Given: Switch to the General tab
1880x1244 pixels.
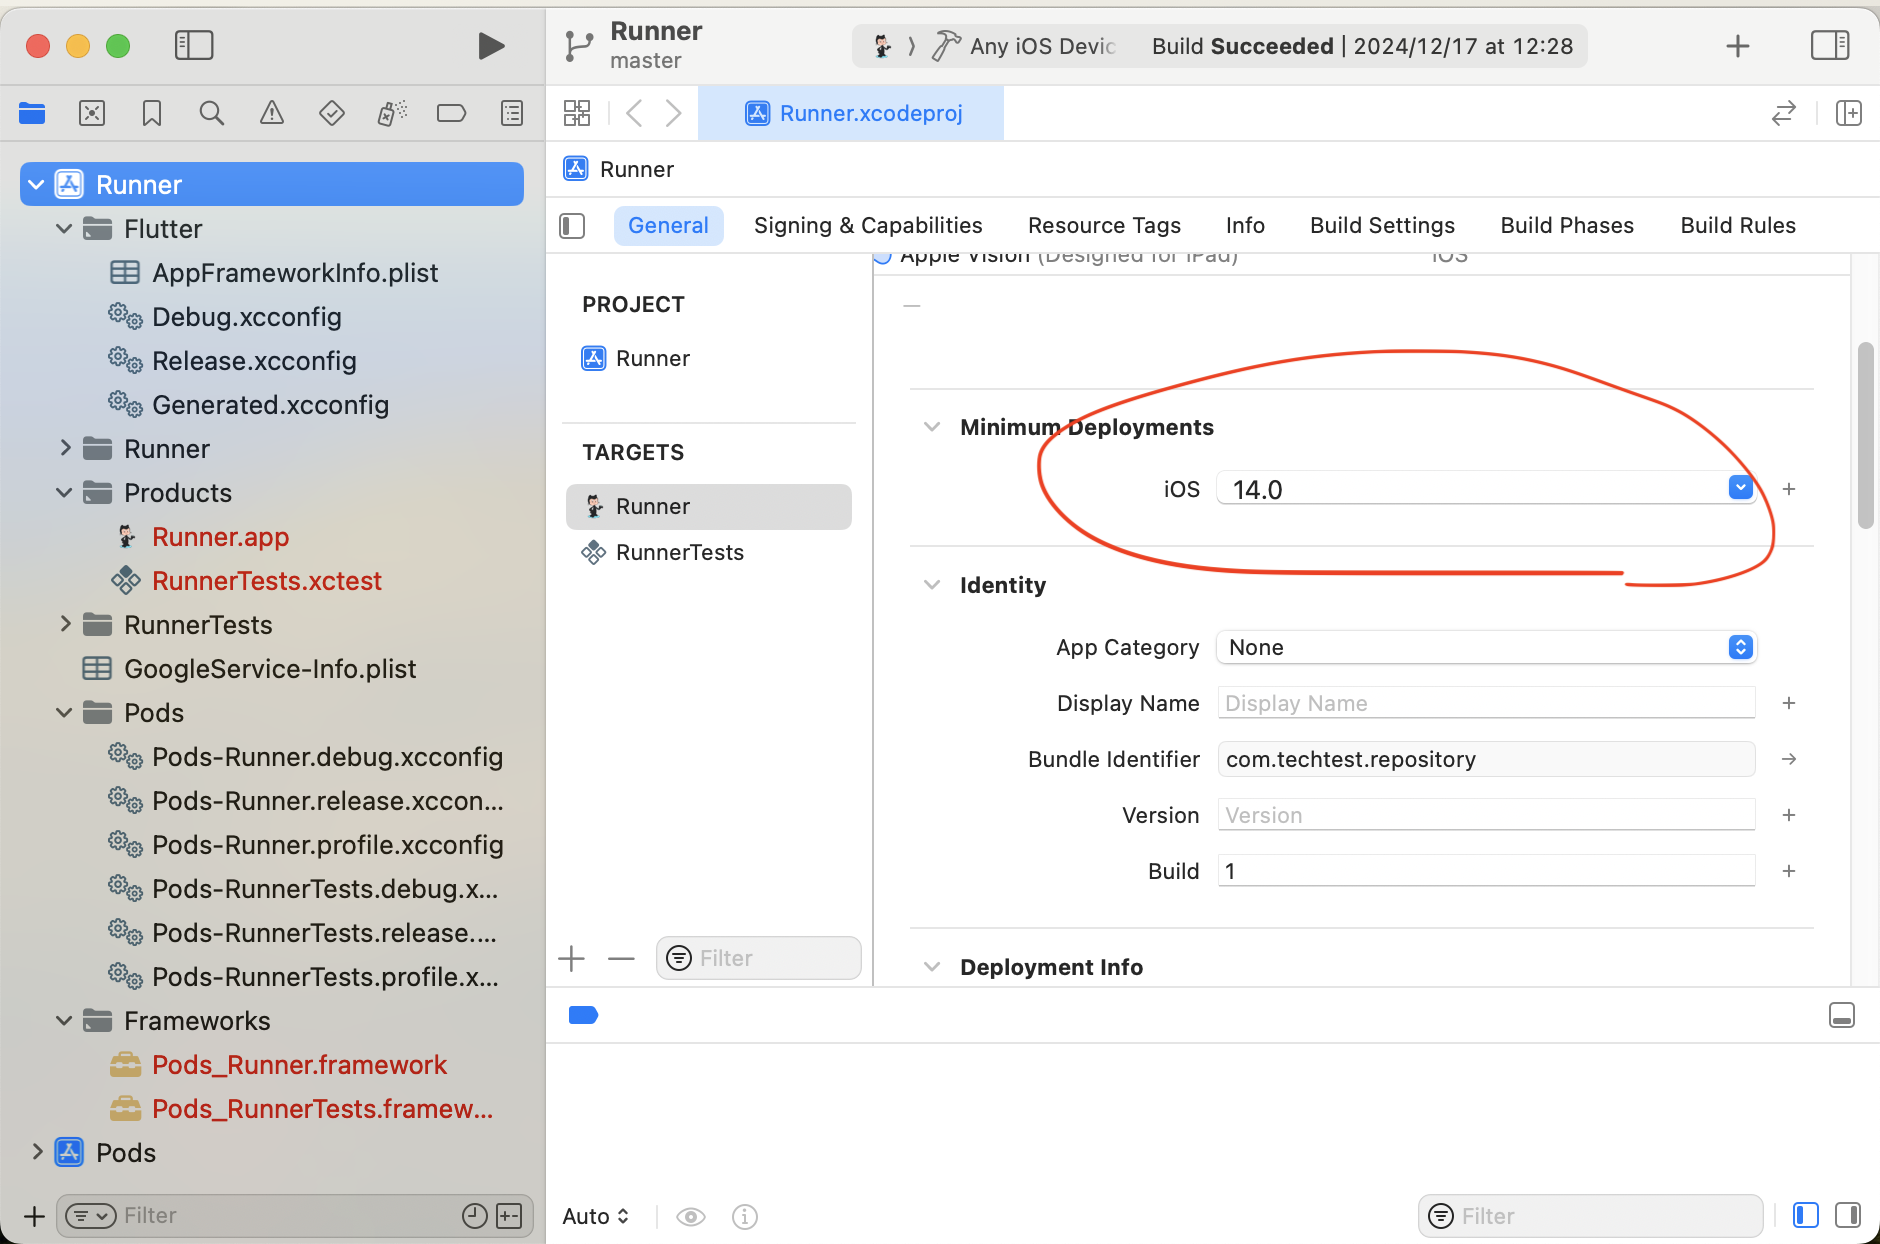Looking at the screenshot, I should click(668, 226).
